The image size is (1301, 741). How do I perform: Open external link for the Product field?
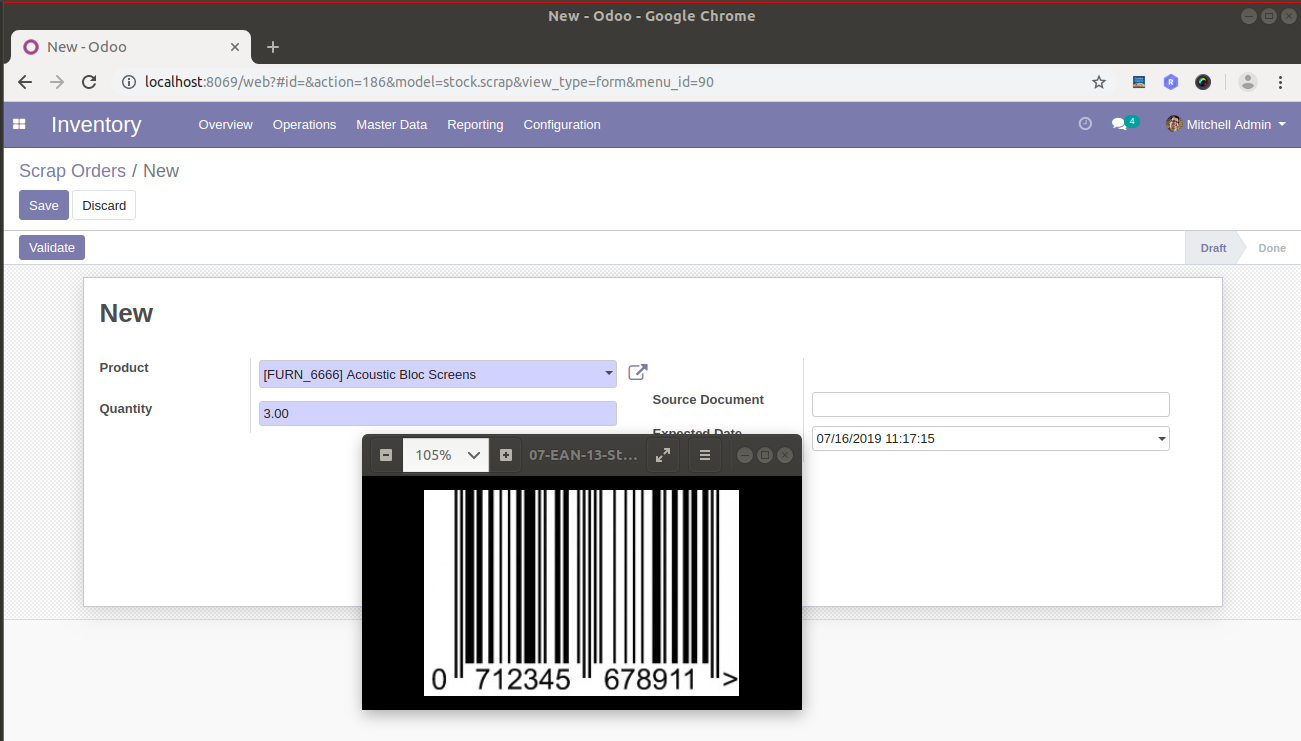tap(637, 373)
